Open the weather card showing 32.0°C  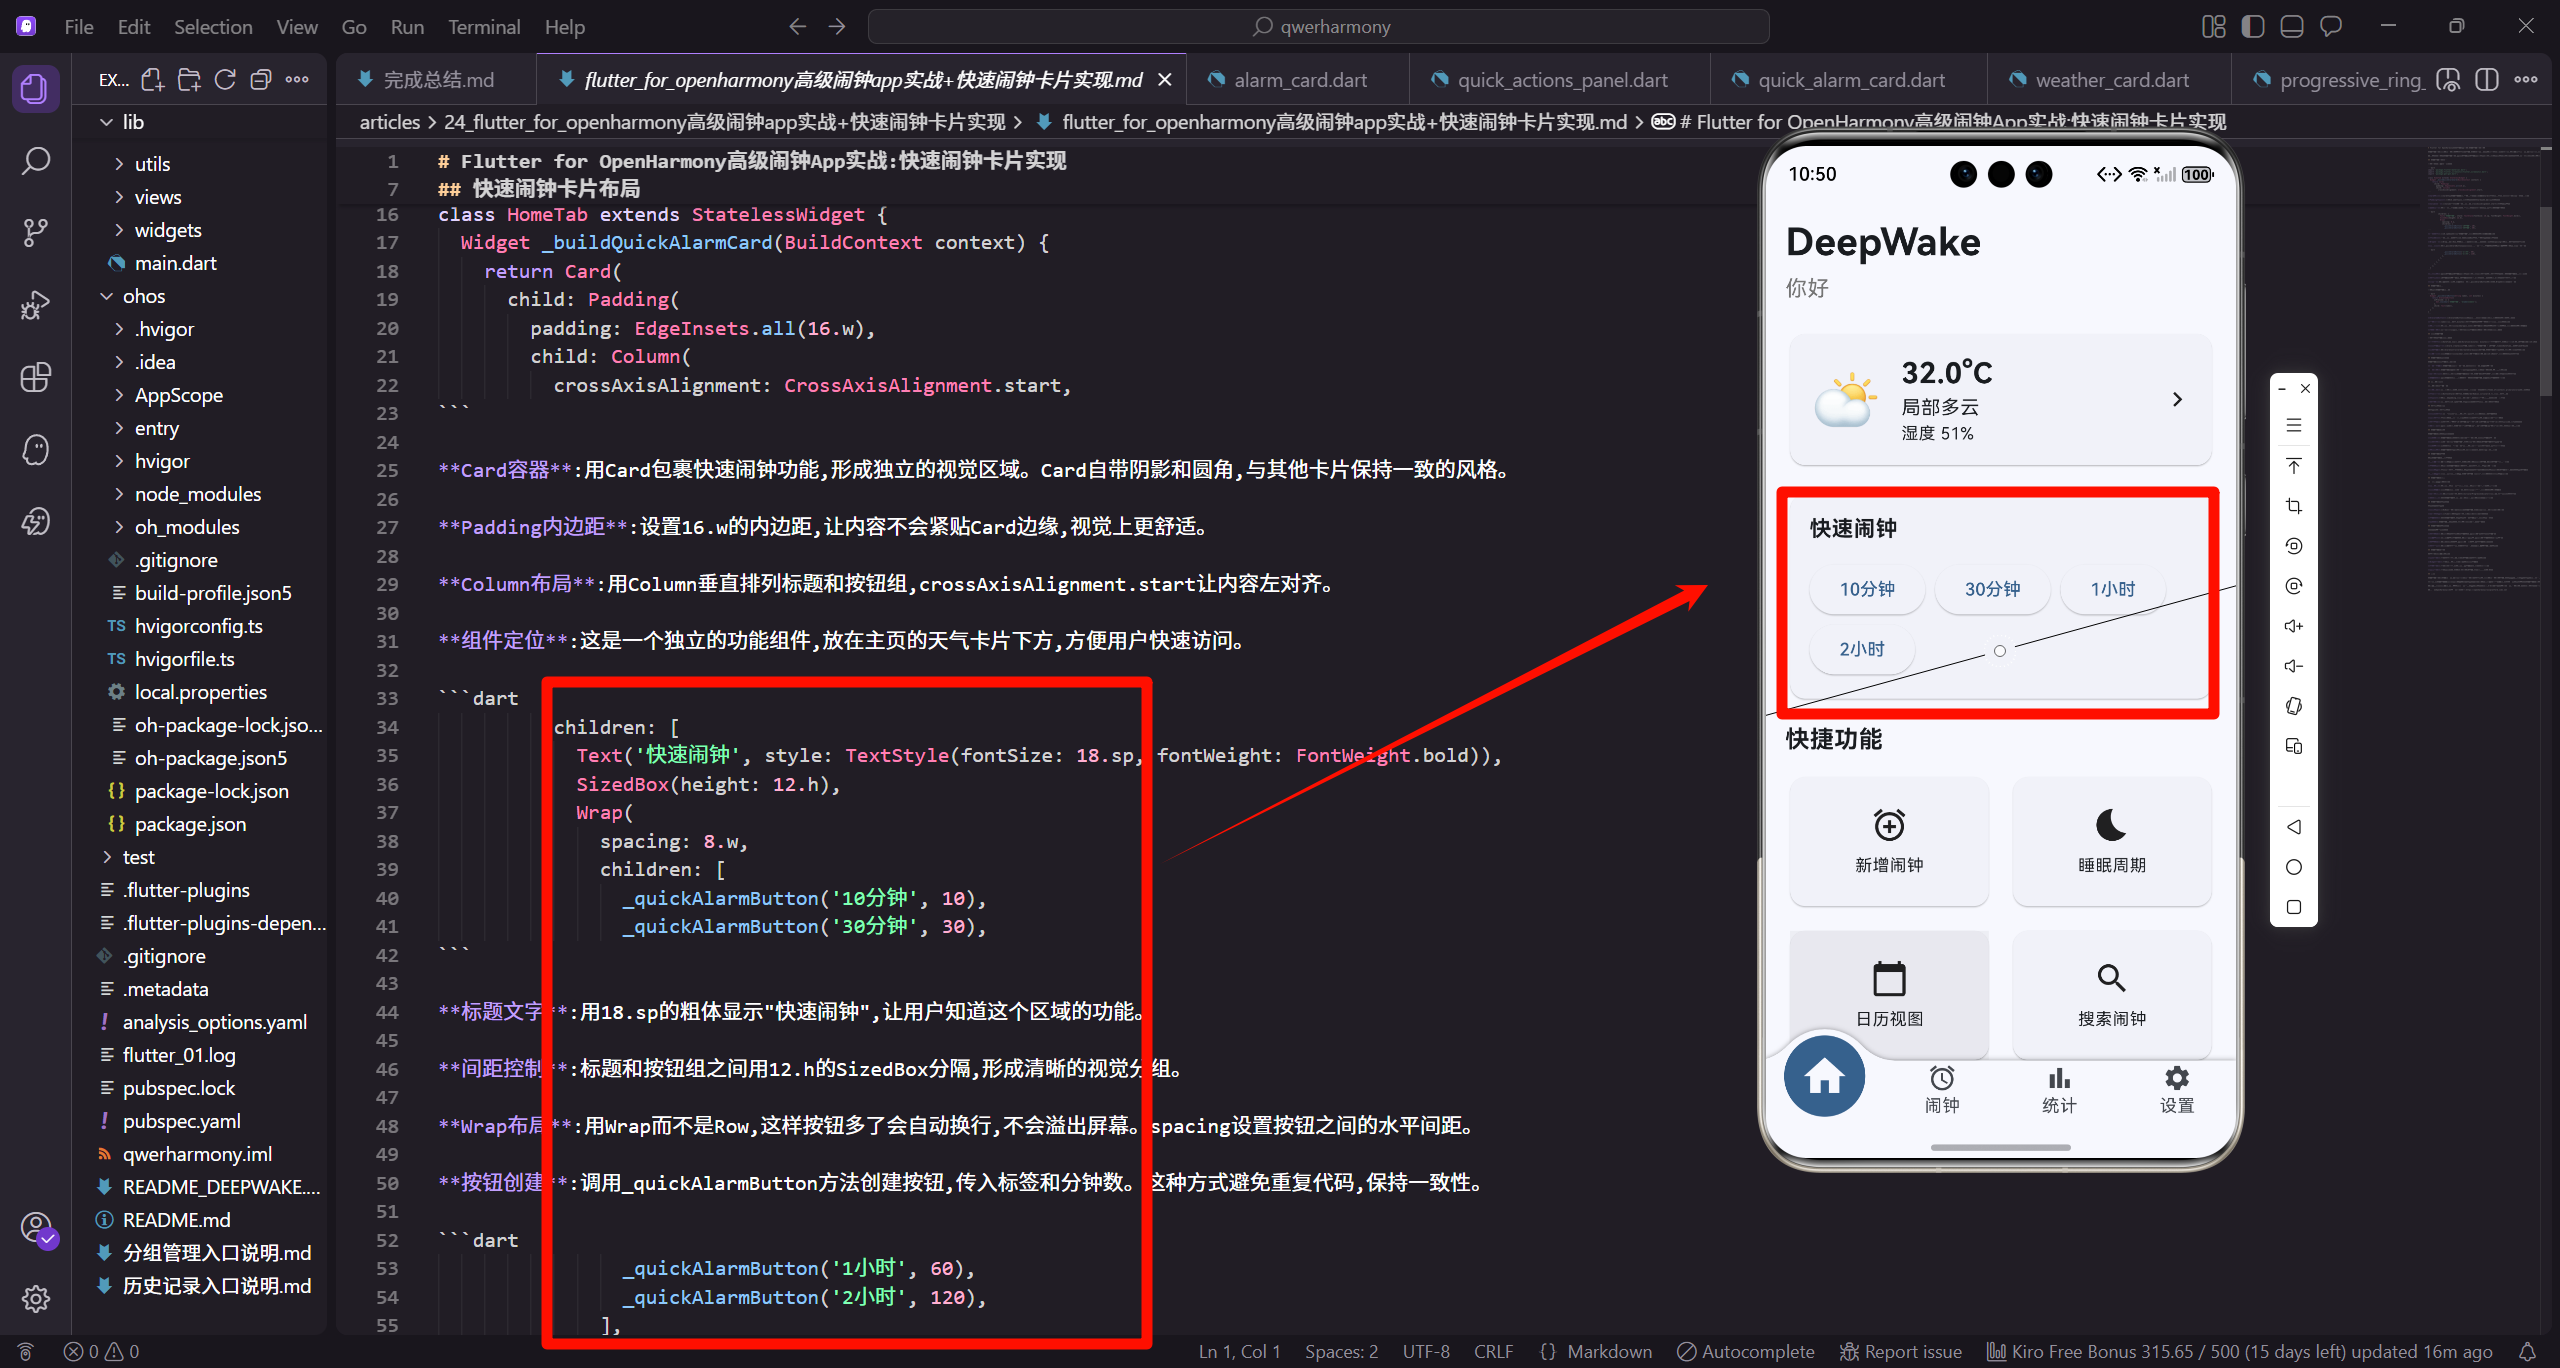point(2000,399)
